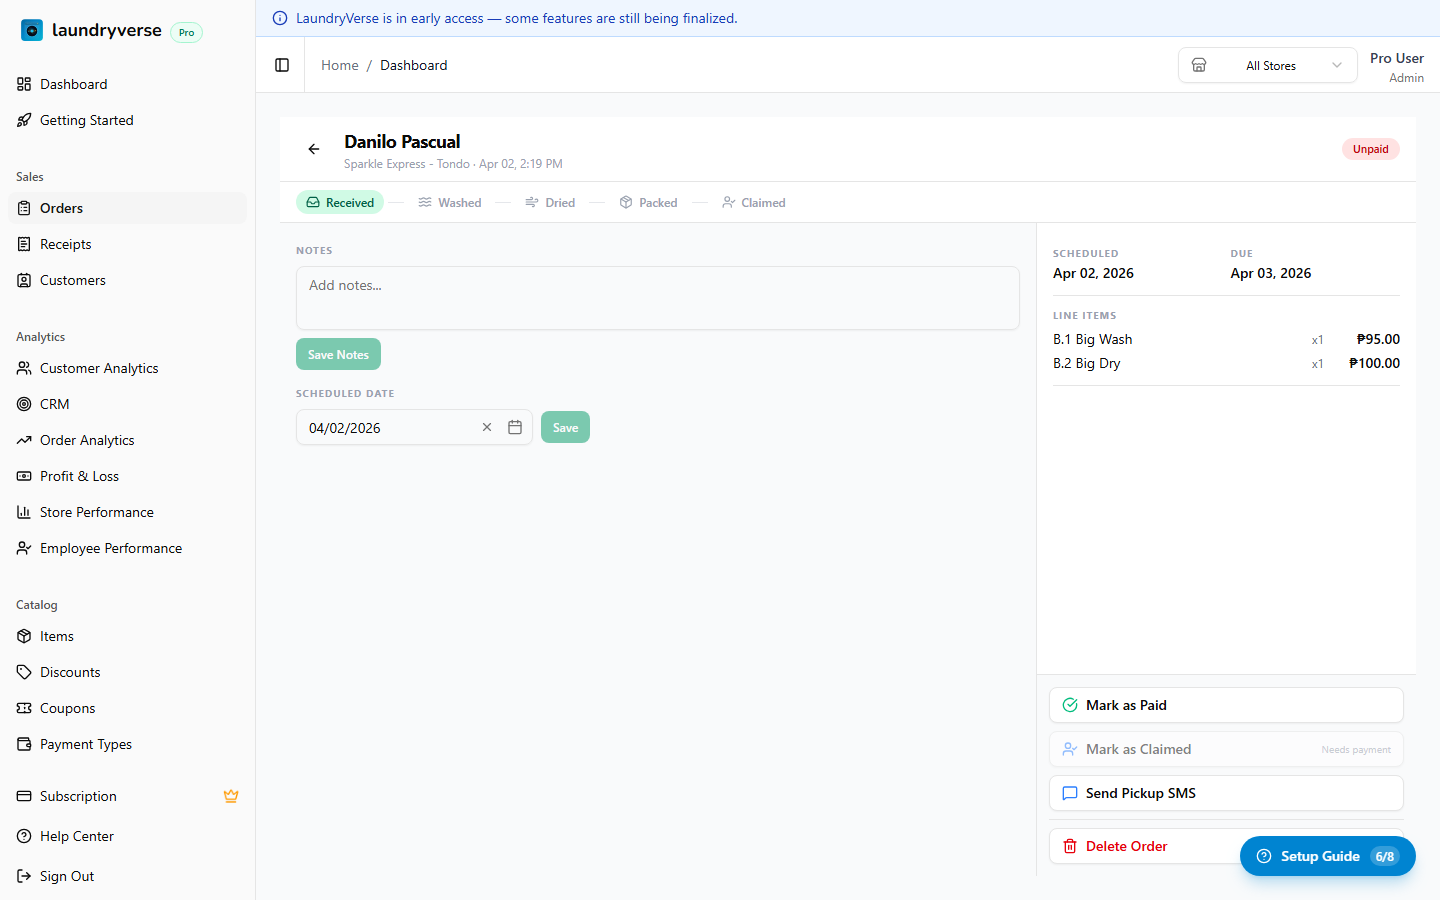Click the info icon in banner
Image resolution: width=1440 pixels, height=900 pixels.
point(280,18)
